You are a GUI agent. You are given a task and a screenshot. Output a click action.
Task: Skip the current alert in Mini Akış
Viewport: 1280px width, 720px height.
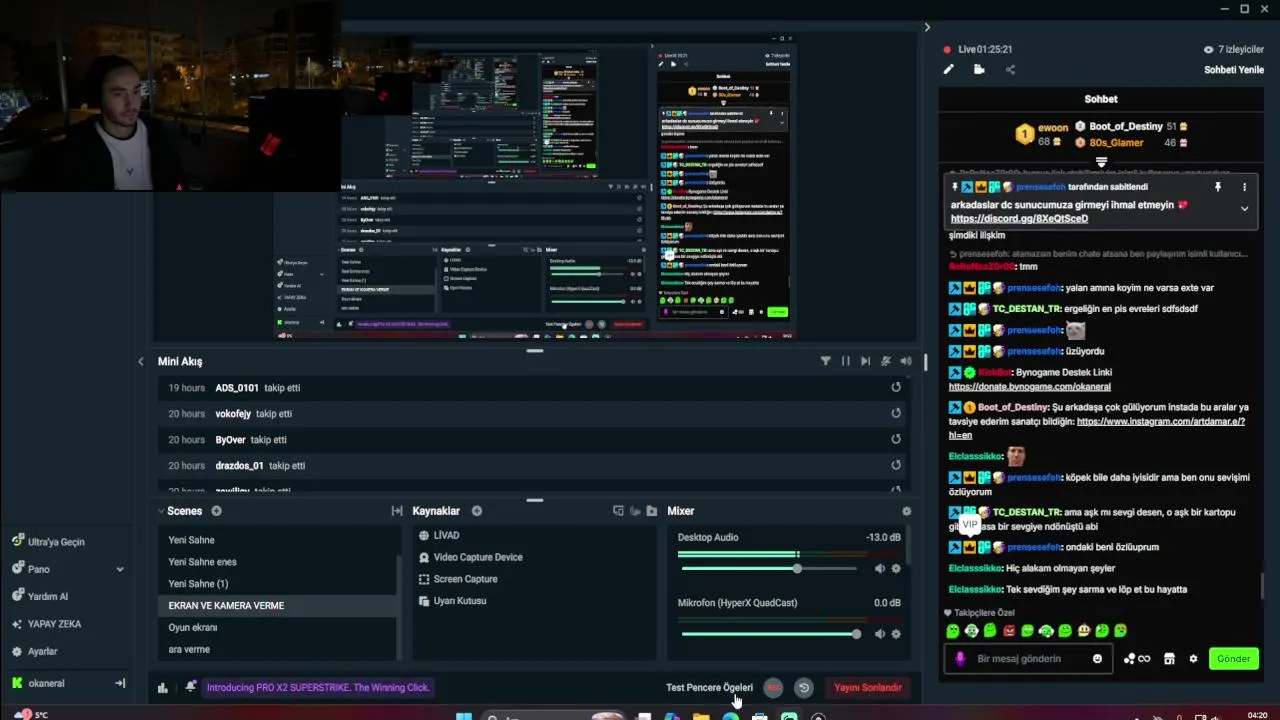click(x=865, y=361)
